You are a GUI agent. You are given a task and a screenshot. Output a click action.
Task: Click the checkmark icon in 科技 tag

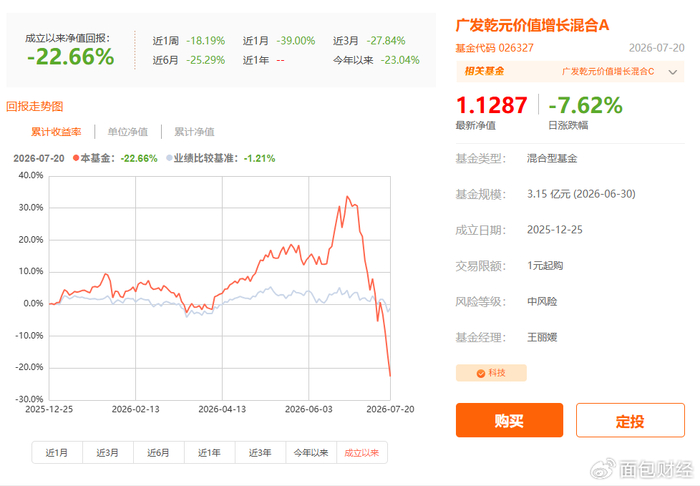481,373
